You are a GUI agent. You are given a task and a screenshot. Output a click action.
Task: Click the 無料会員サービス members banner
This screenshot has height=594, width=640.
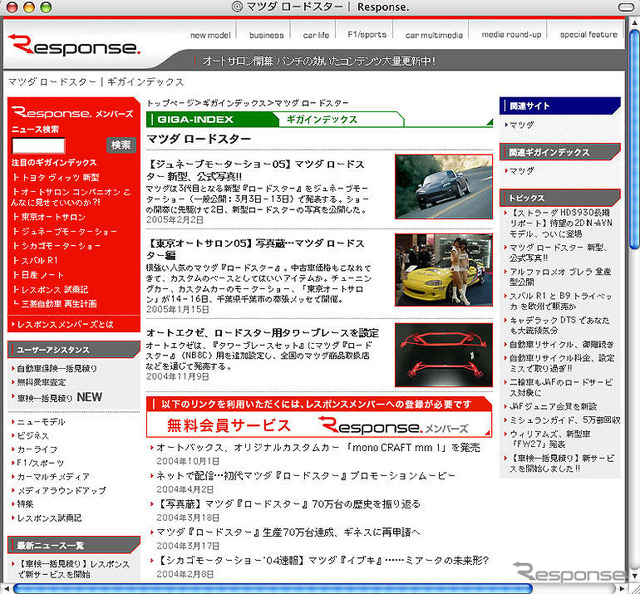click(319, 416)
